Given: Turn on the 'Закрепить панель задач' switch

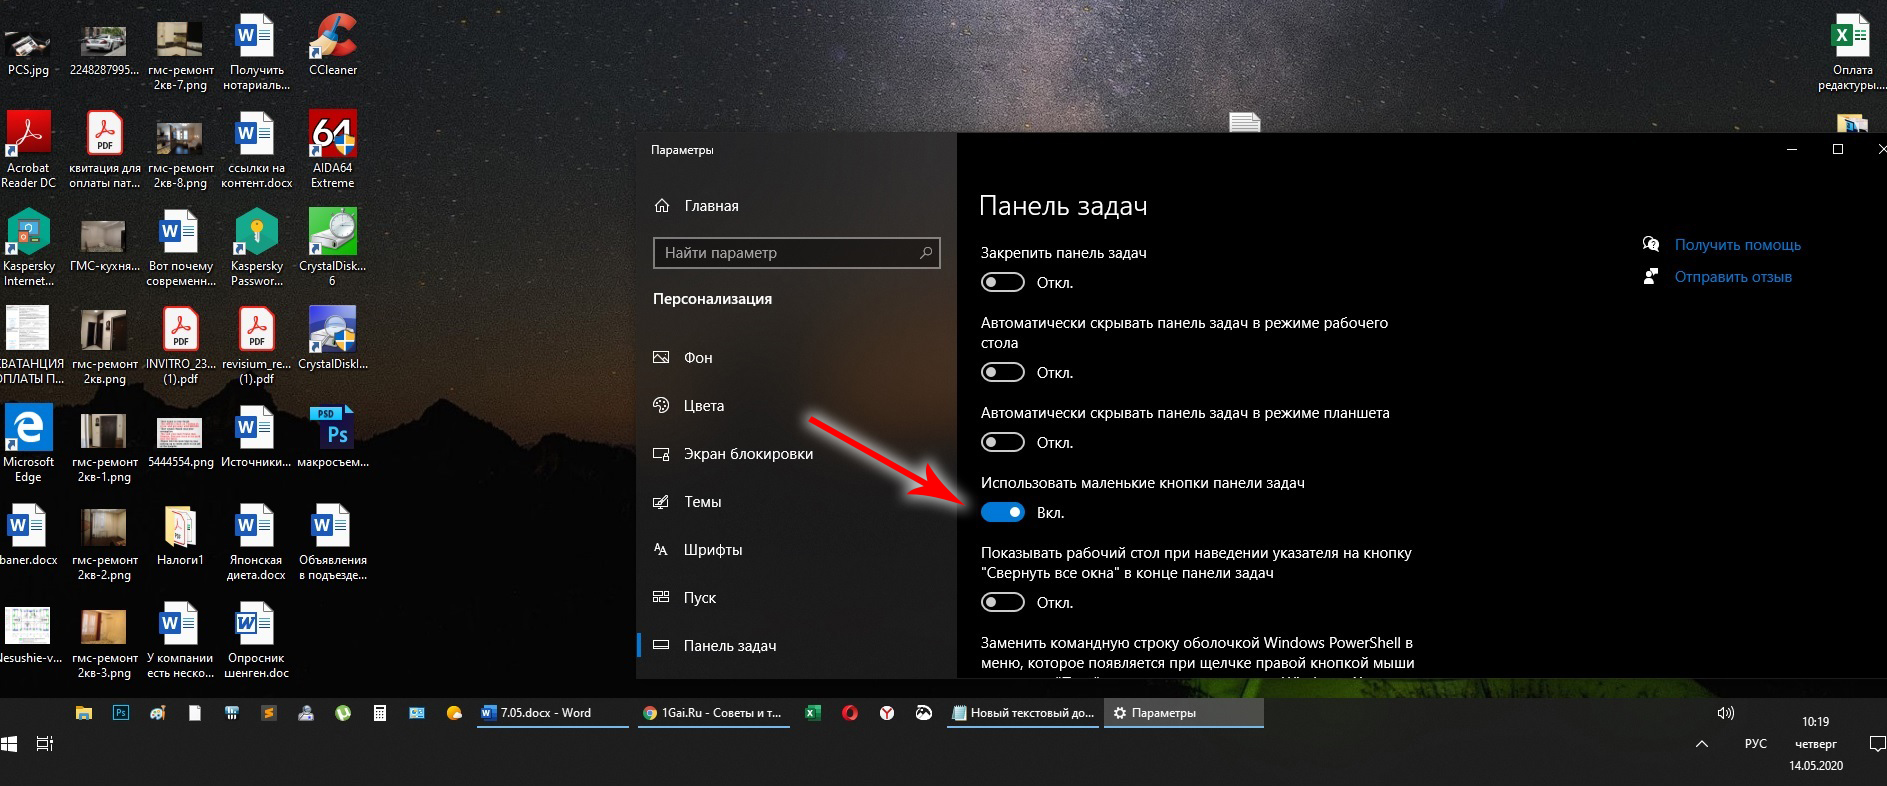Looking at the screenshot, I should [x=1003, y=282].
